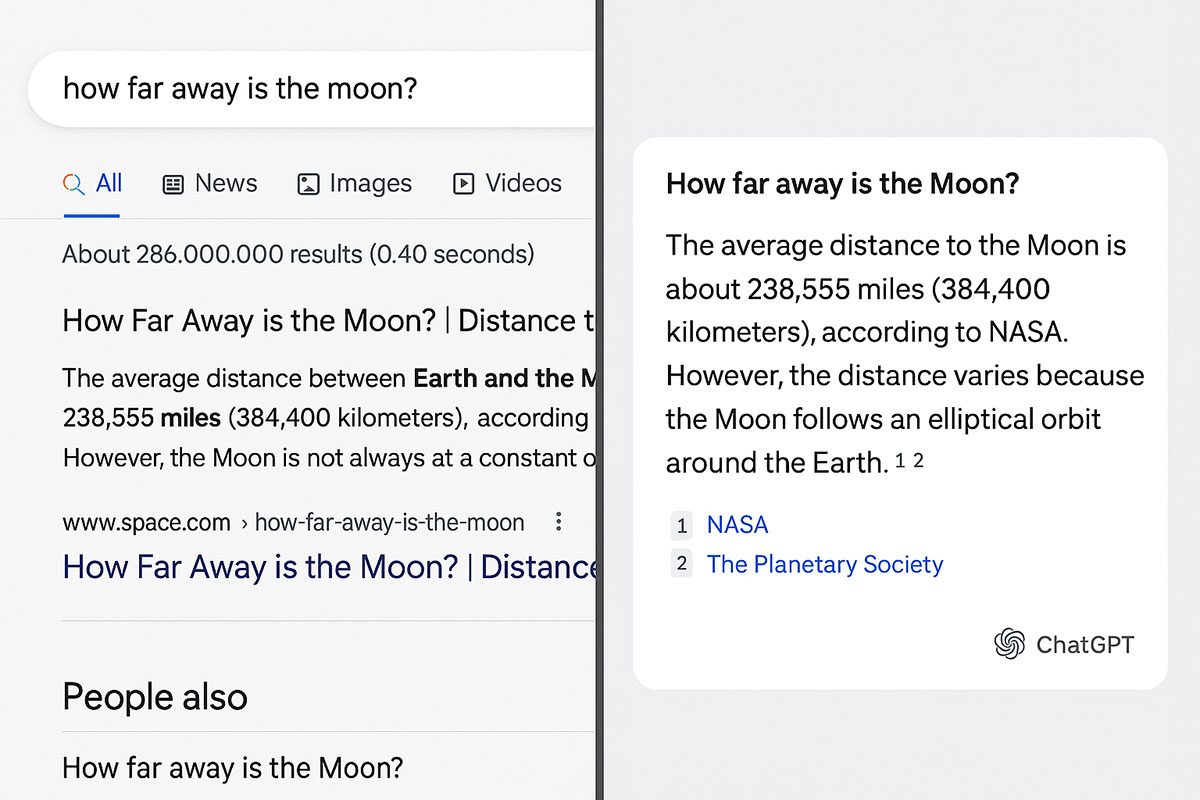
Task: Open The Planetary Society source link
Action: pyautogui.click(x=824, y=564)
